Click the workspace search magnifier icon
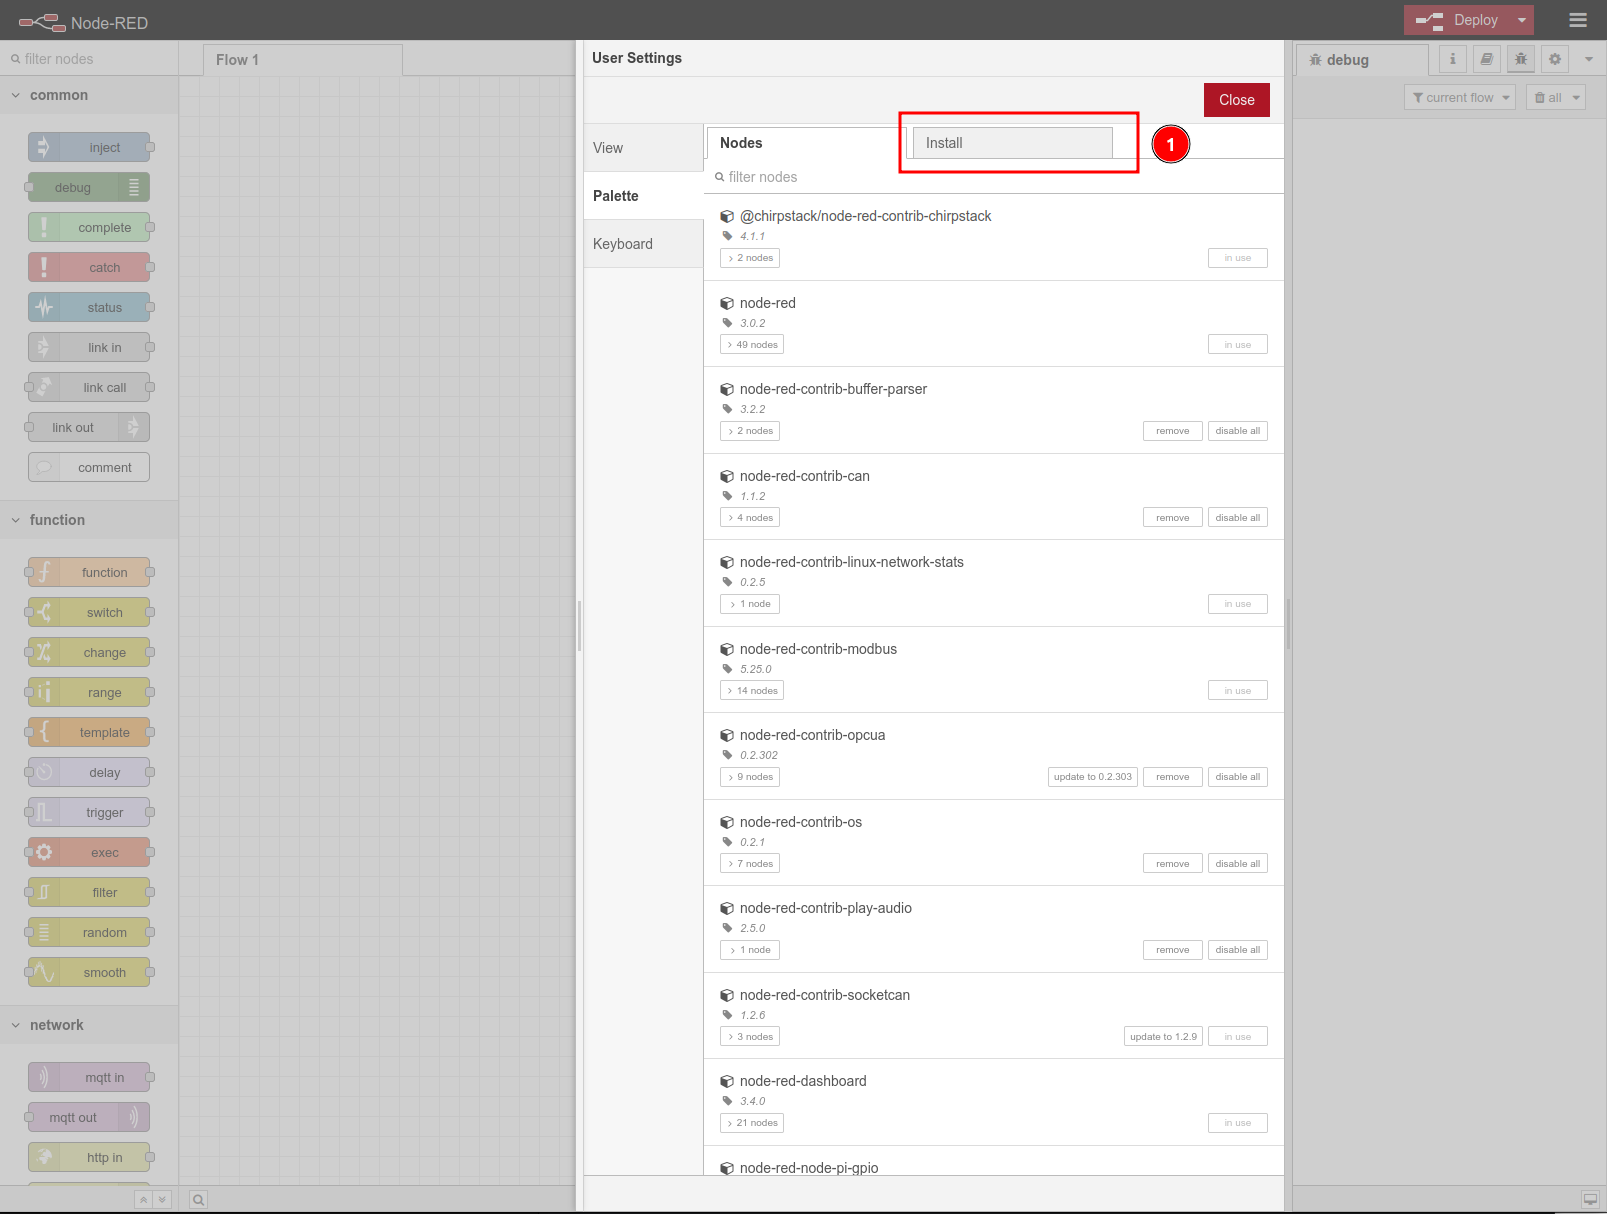The image size is (1607, 1214). (x=199, y=1200)
